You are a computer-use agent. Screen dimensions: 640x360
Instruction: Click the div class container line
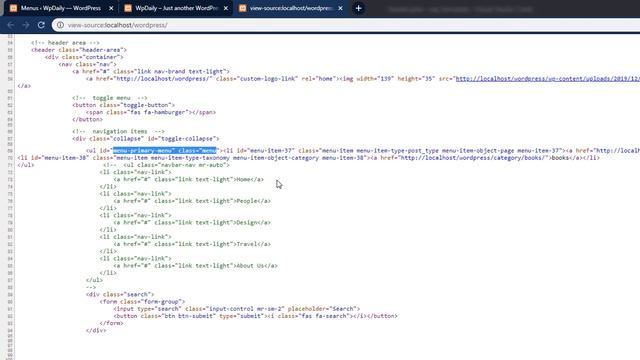(x=84, y=57)
